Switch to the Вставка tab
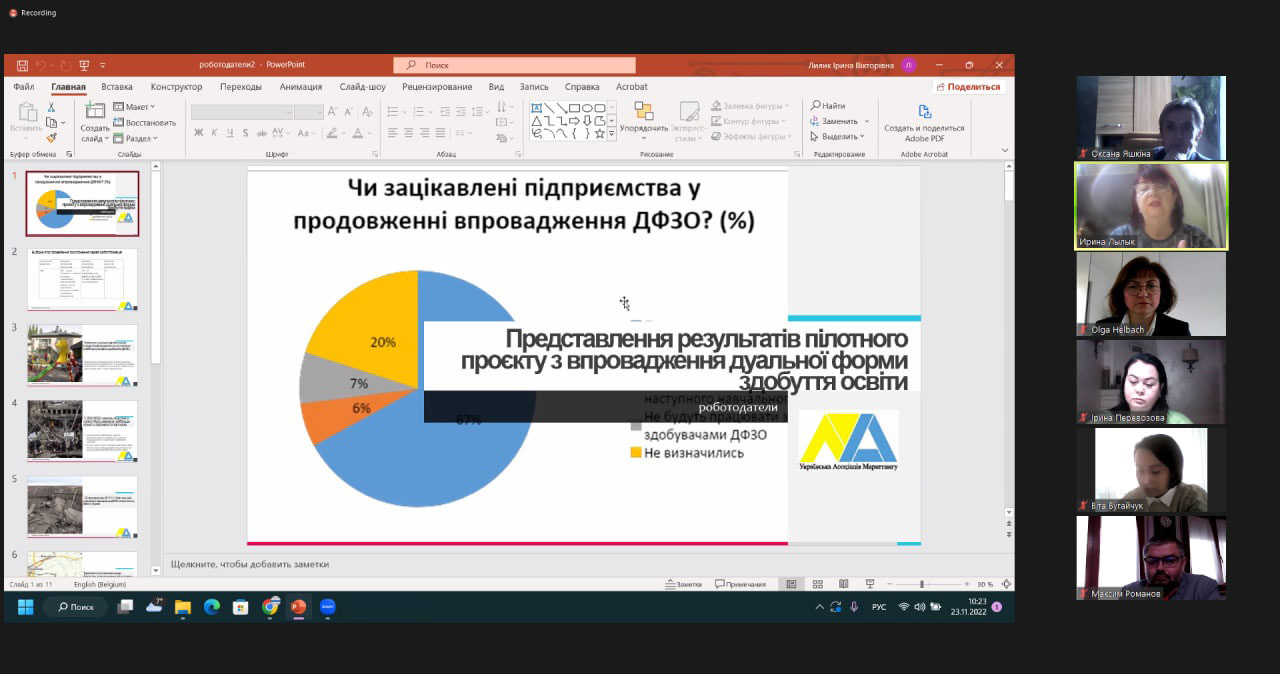Viewport: 1280px width, 674px height. pos(117,87)
